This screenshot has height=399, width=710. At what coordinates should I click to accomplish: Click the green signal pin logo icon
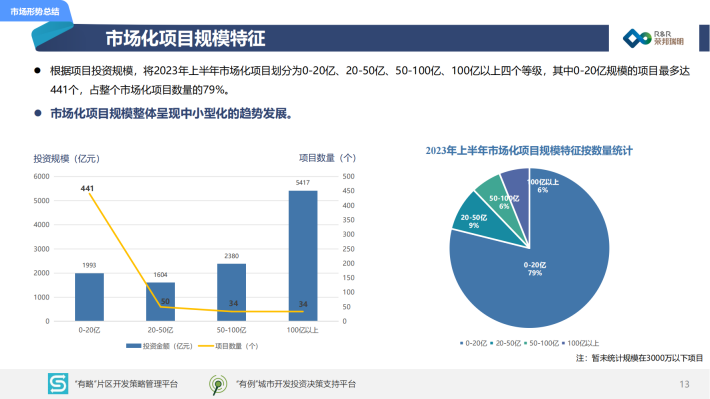pos(218,384)
